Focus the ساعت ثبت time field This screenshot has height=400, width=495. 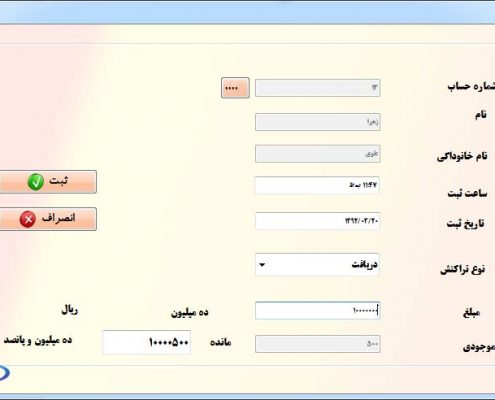317,185
